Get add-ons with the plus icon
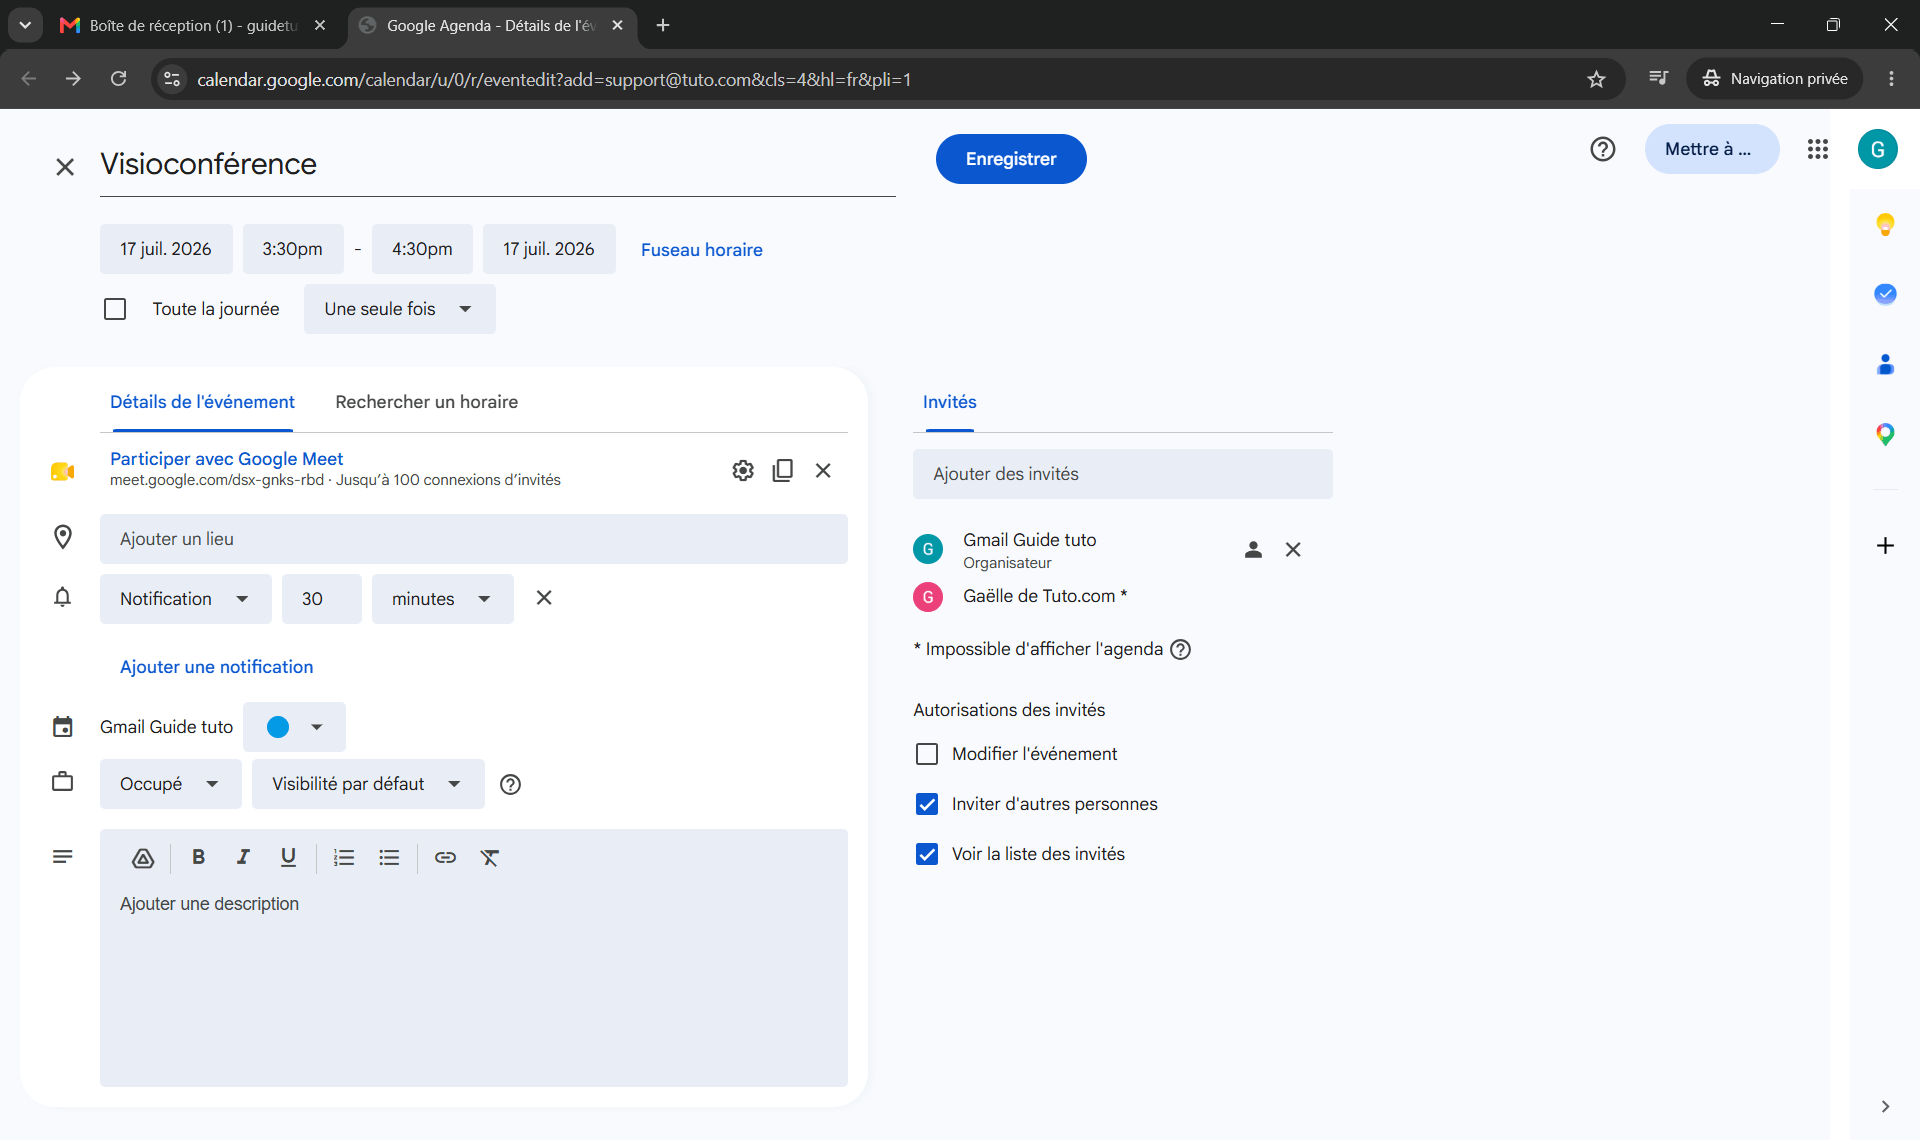 pyautogui.click(x=1885, y=546)
